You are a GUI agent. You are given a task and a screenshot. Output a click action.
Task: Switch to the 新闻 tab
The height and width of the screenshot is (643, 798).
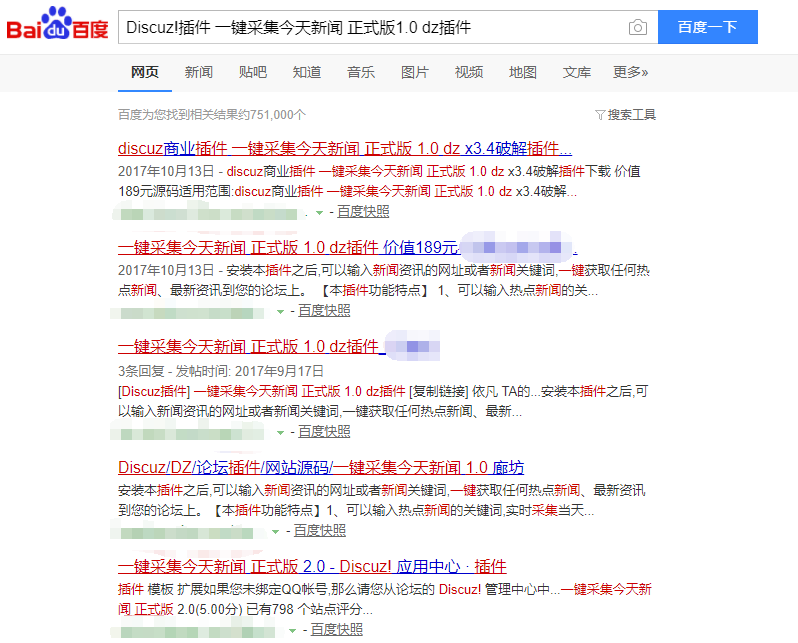pos(198,72)
